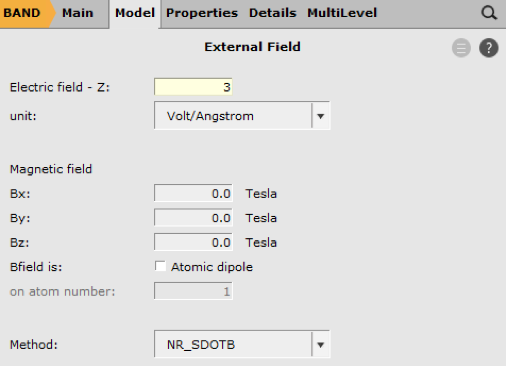This screenshot has width=506, height=366.
Task: Expand the Volt/Angstrom unit dropdown
Action: pyautogui.click(x=242, y=116)
